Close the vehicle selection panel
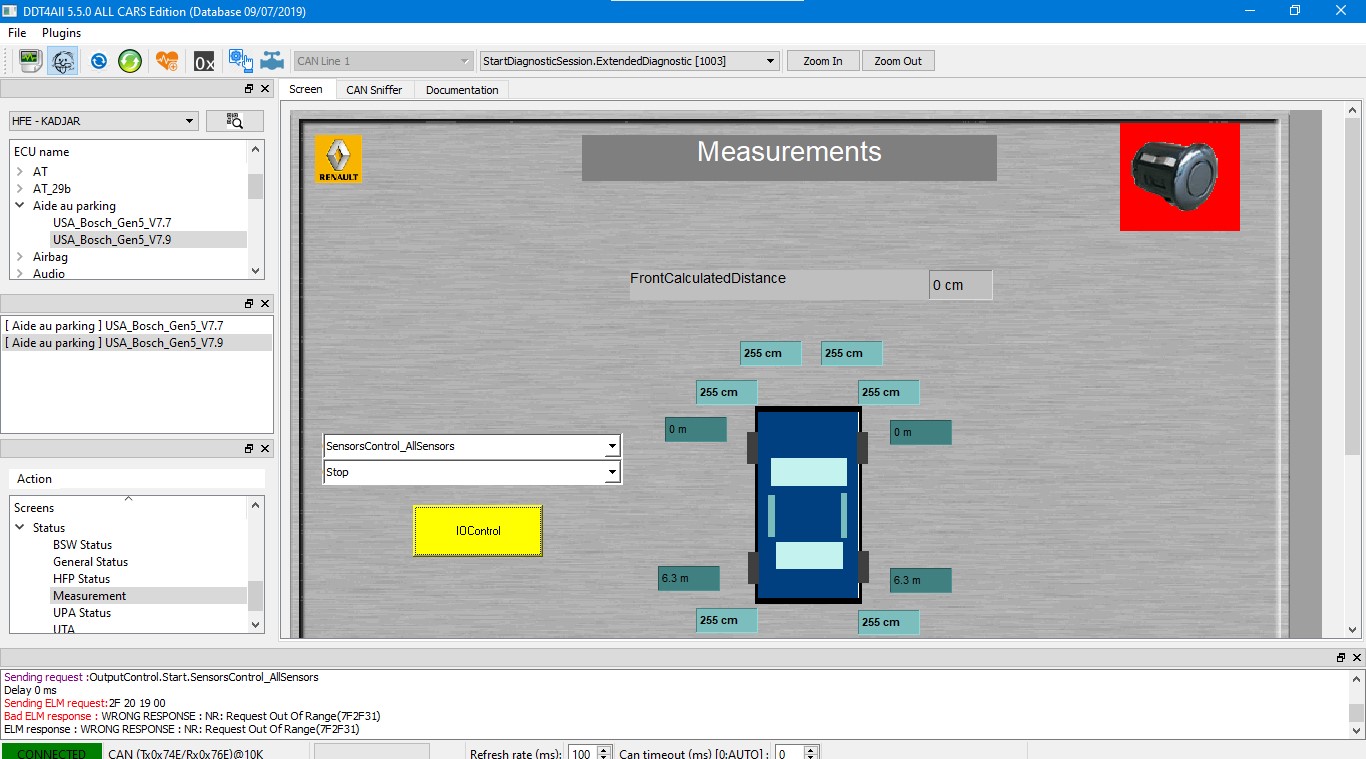 pyautogui.click(x=265, y=89)
